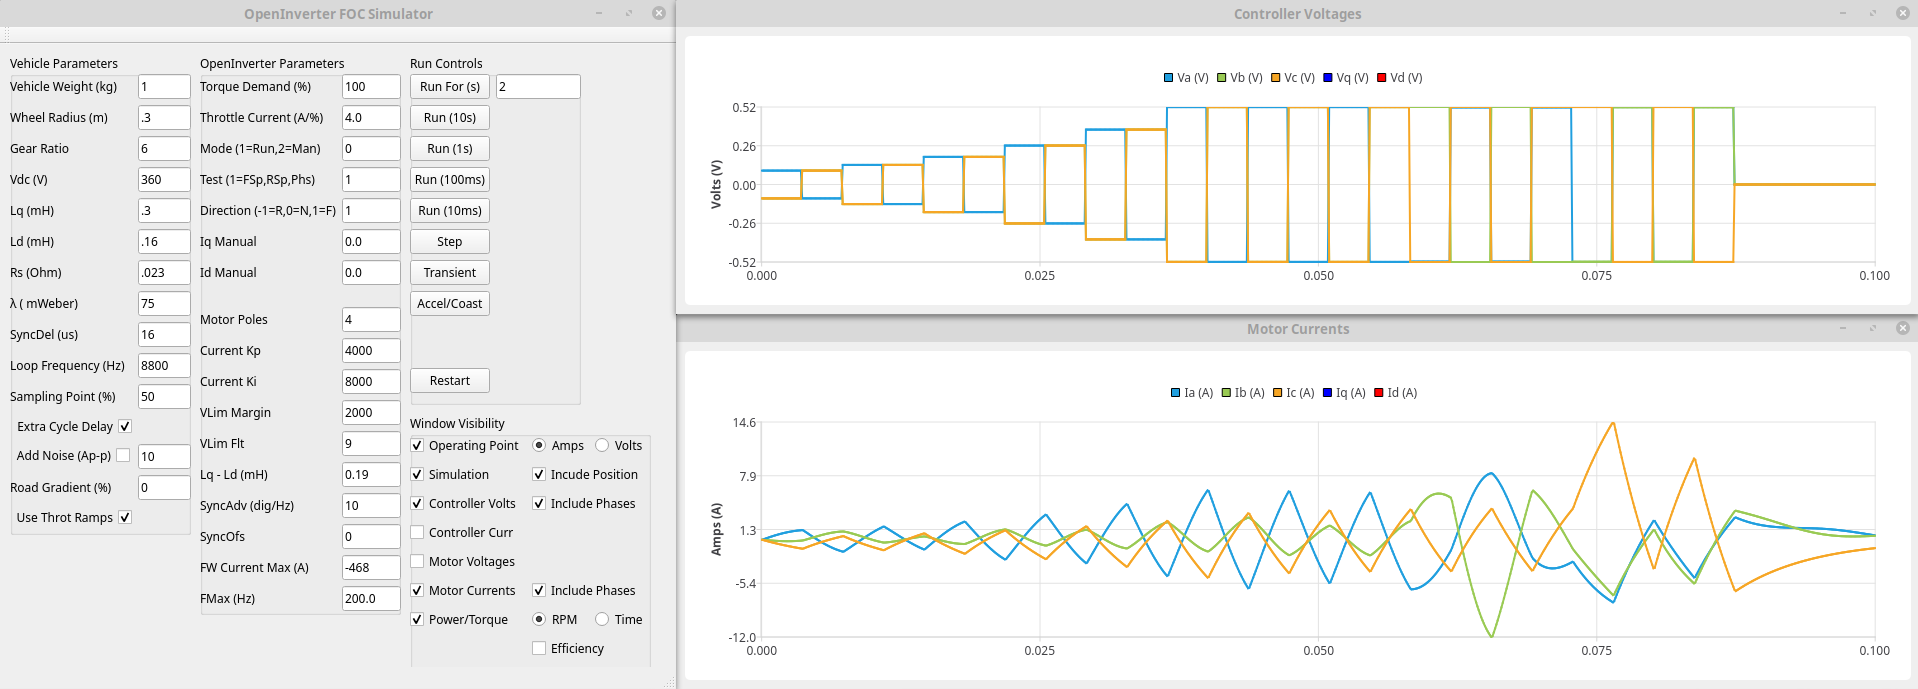The width and height of the screenshot is (1918, 689).
Task: Maximize the Motor Currents window
Action: click(x=1872, y=328)
